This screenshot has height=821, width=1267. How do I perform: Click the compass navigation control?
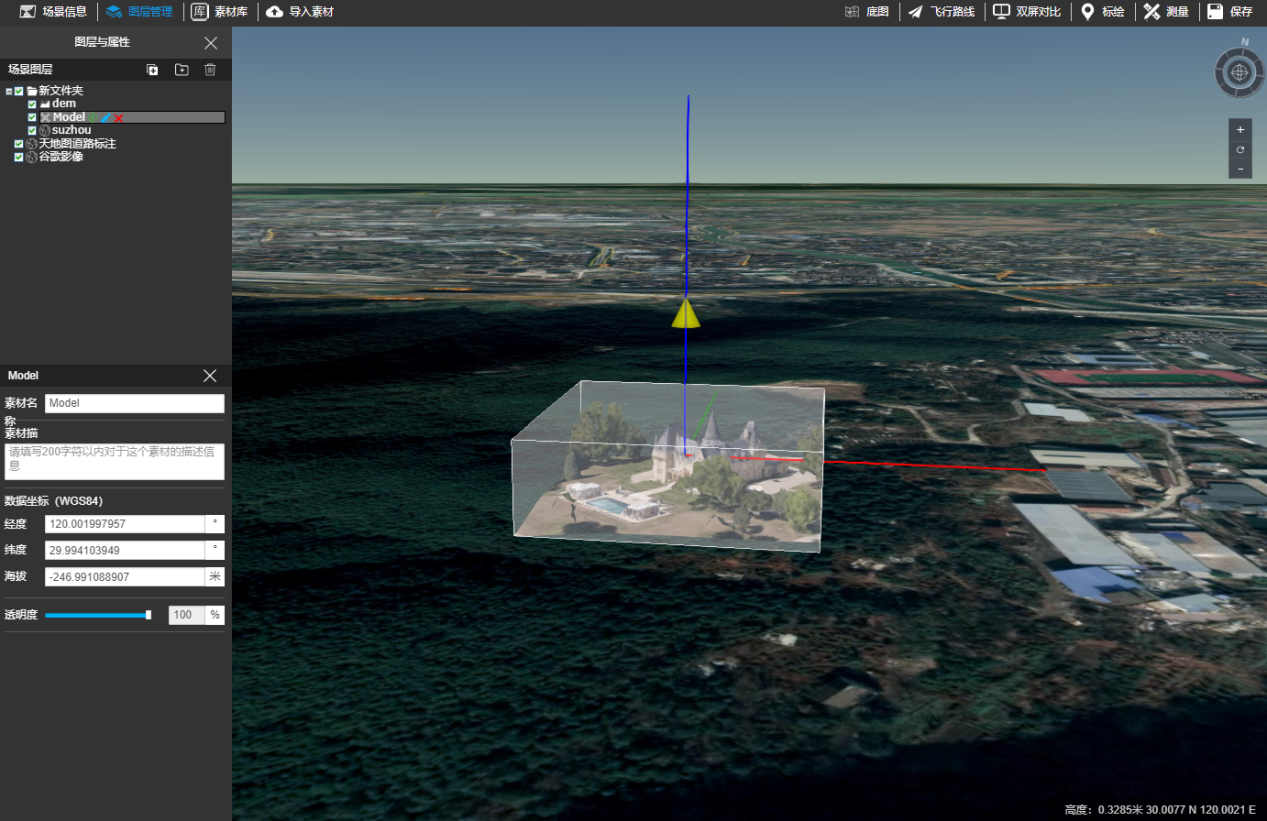(x=1239, y=73)
